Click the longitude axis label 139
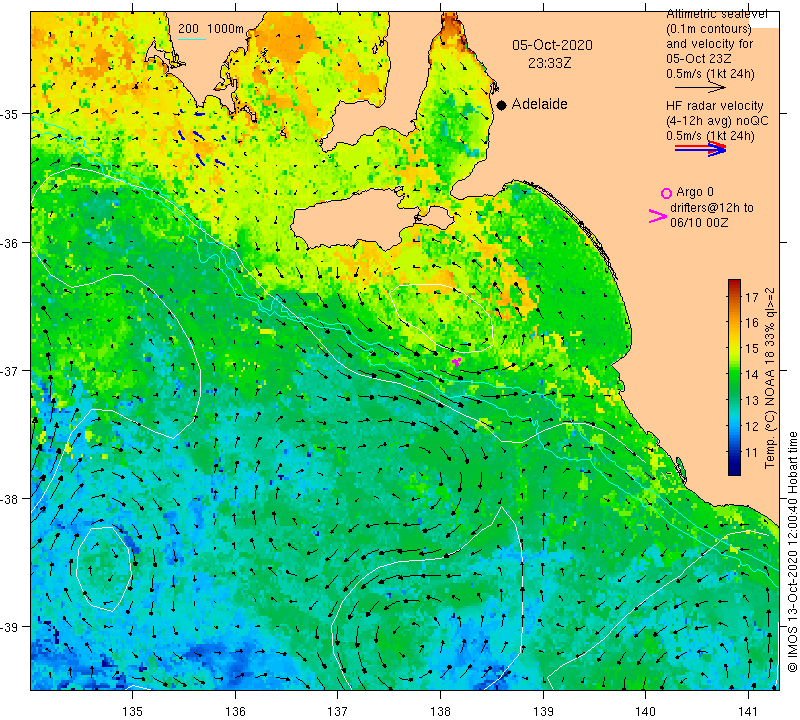800x720 pixels. point(543,711)
